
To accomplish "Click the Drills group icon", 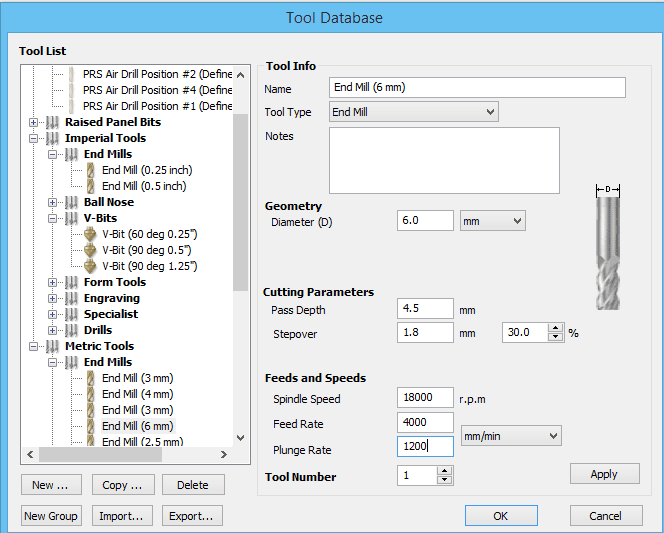I will coord(71,330).
